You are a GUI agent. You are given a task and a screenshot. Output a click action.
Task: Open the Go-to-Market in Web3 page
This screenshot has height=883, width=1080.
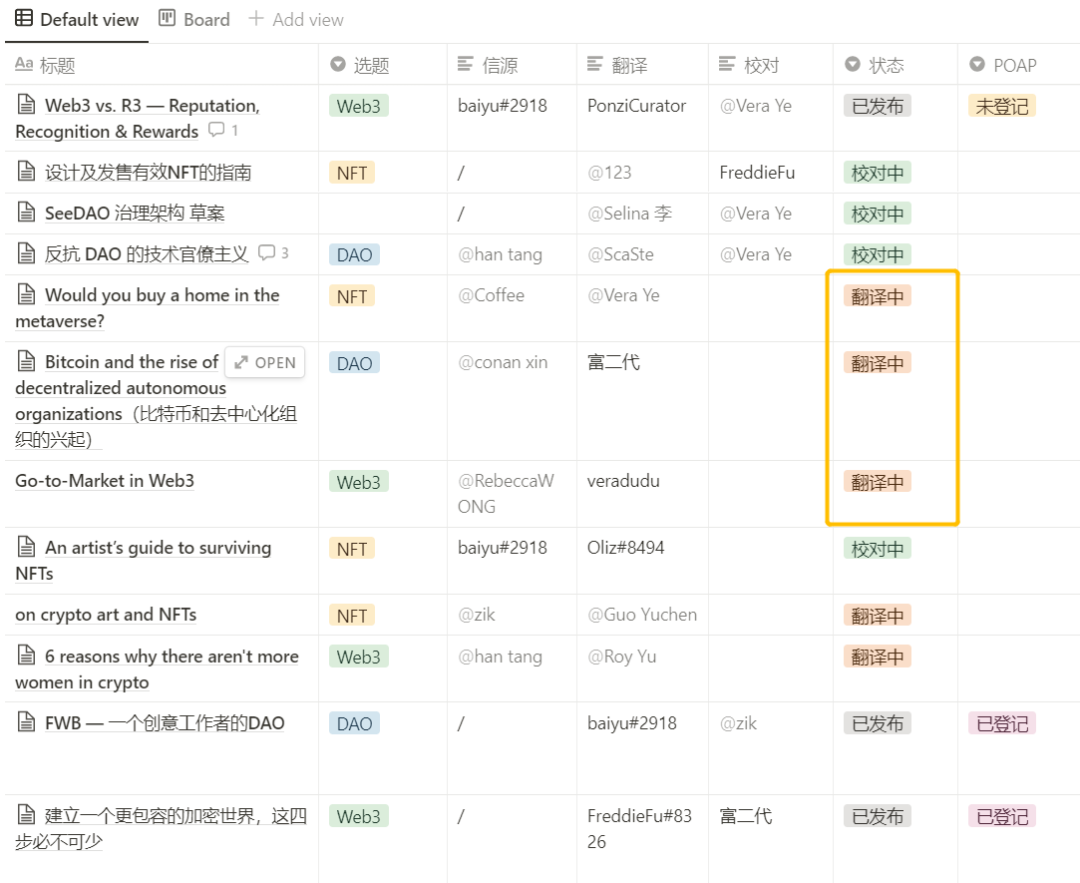(105, 480)
